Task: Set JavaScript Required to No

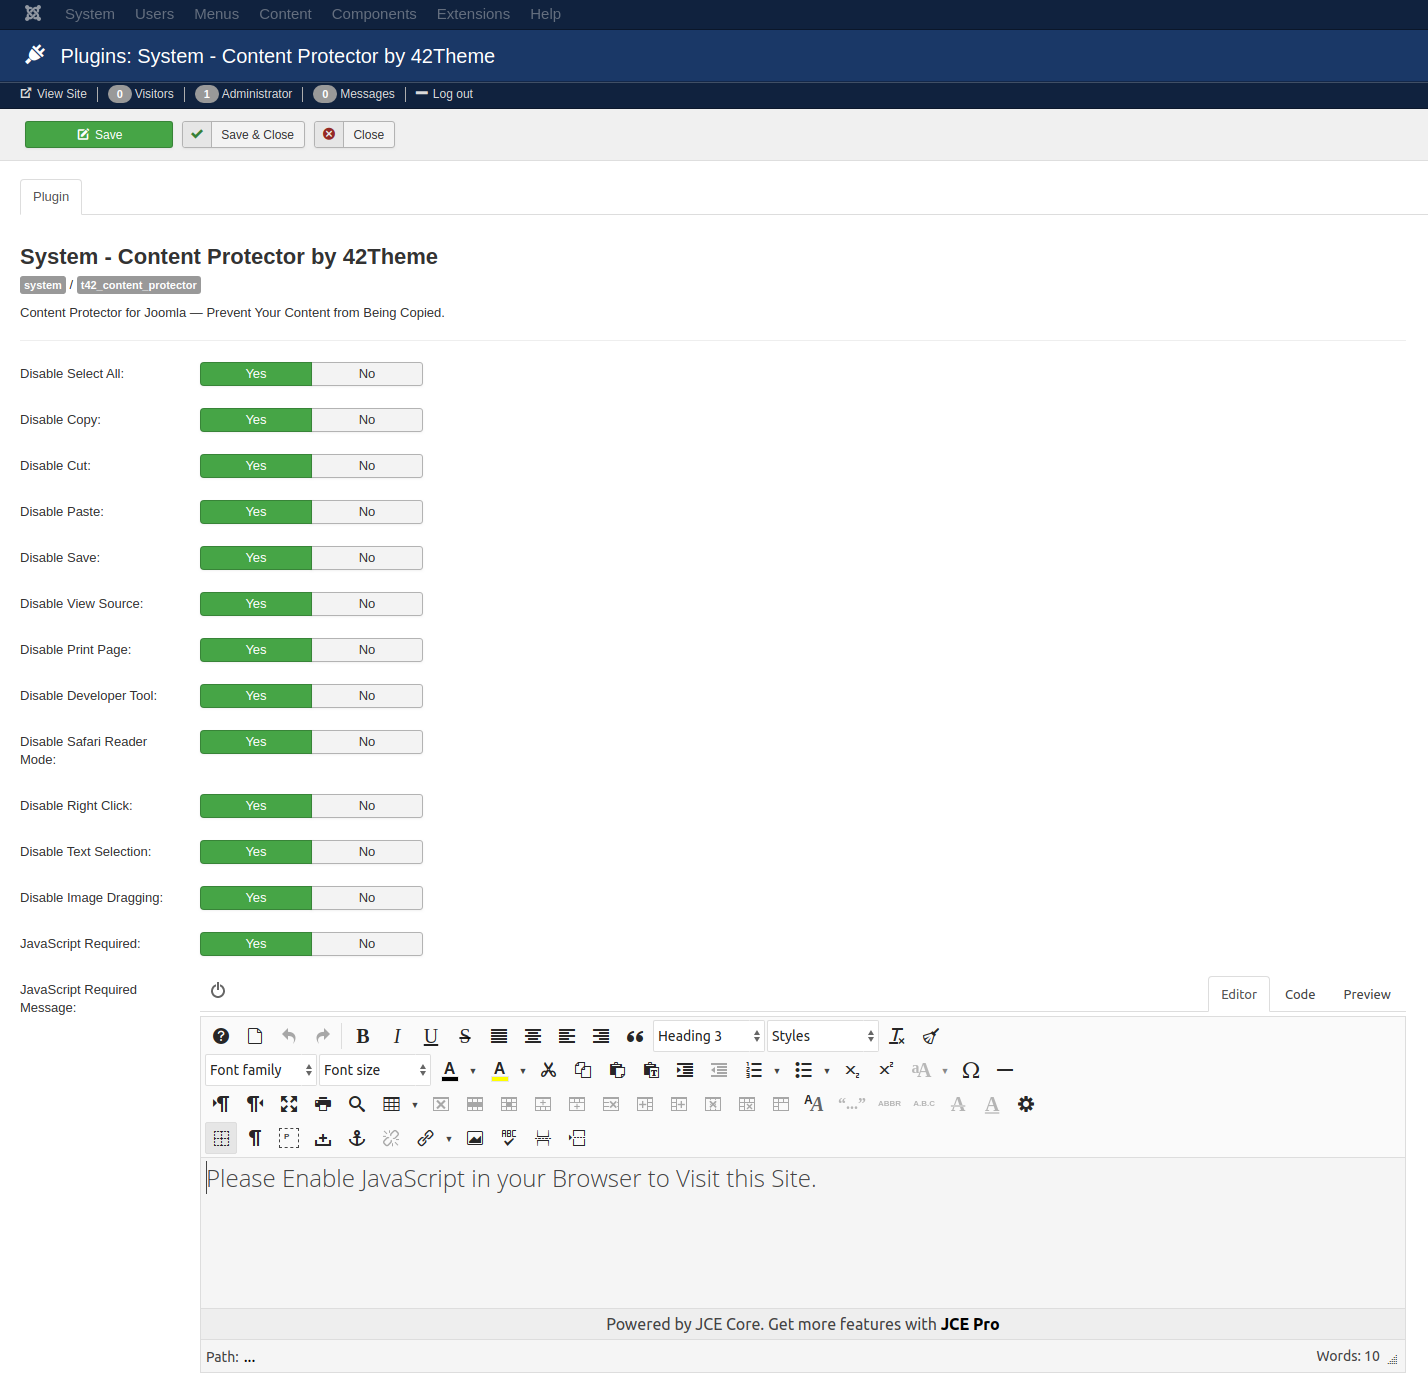Action: click(x=367, y=944)
